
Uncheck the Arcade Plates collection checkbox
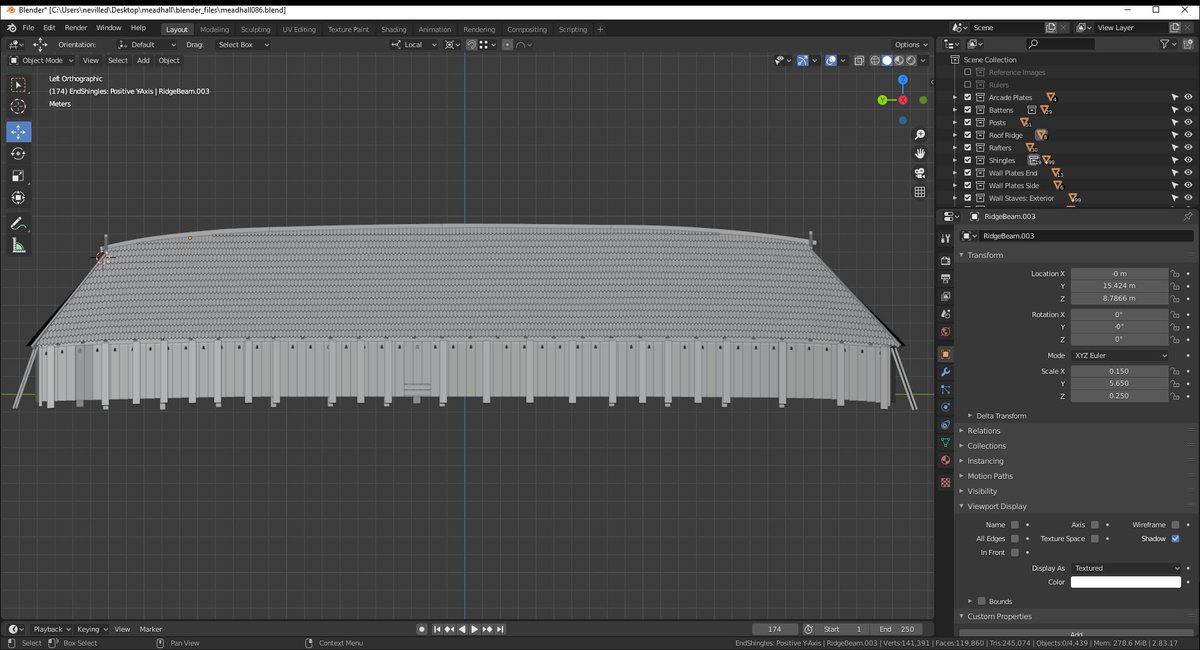(x=967, y=97)
